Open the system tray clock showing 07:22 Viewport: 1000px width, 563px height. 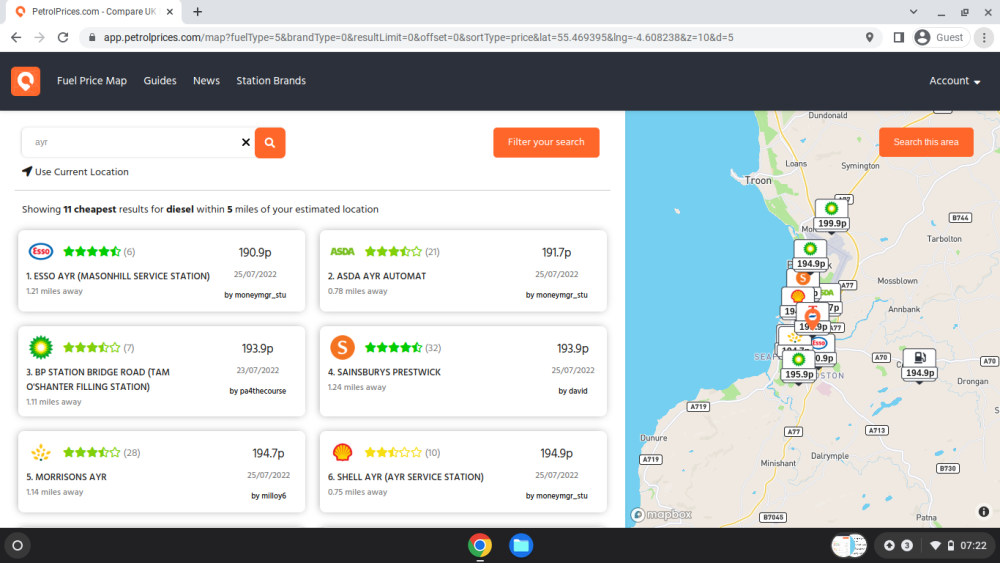[973, 545]
